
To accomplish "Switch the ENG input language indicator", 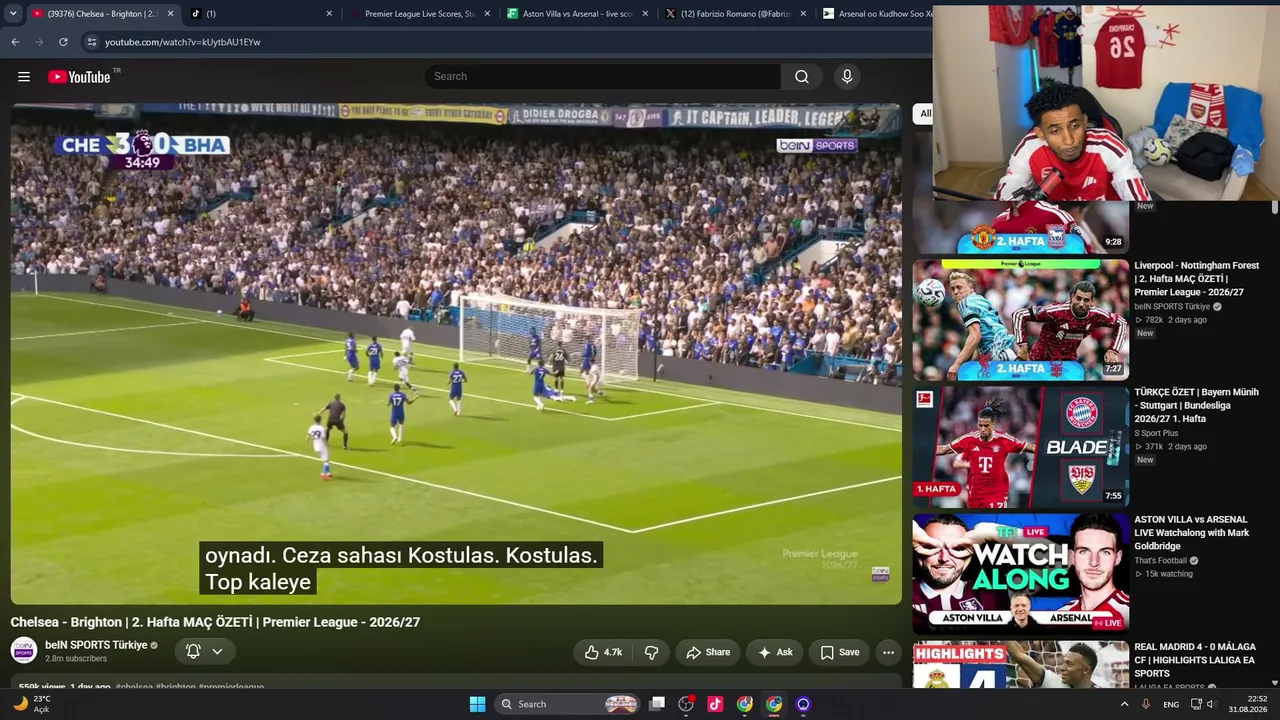I will pos(1171,704).
